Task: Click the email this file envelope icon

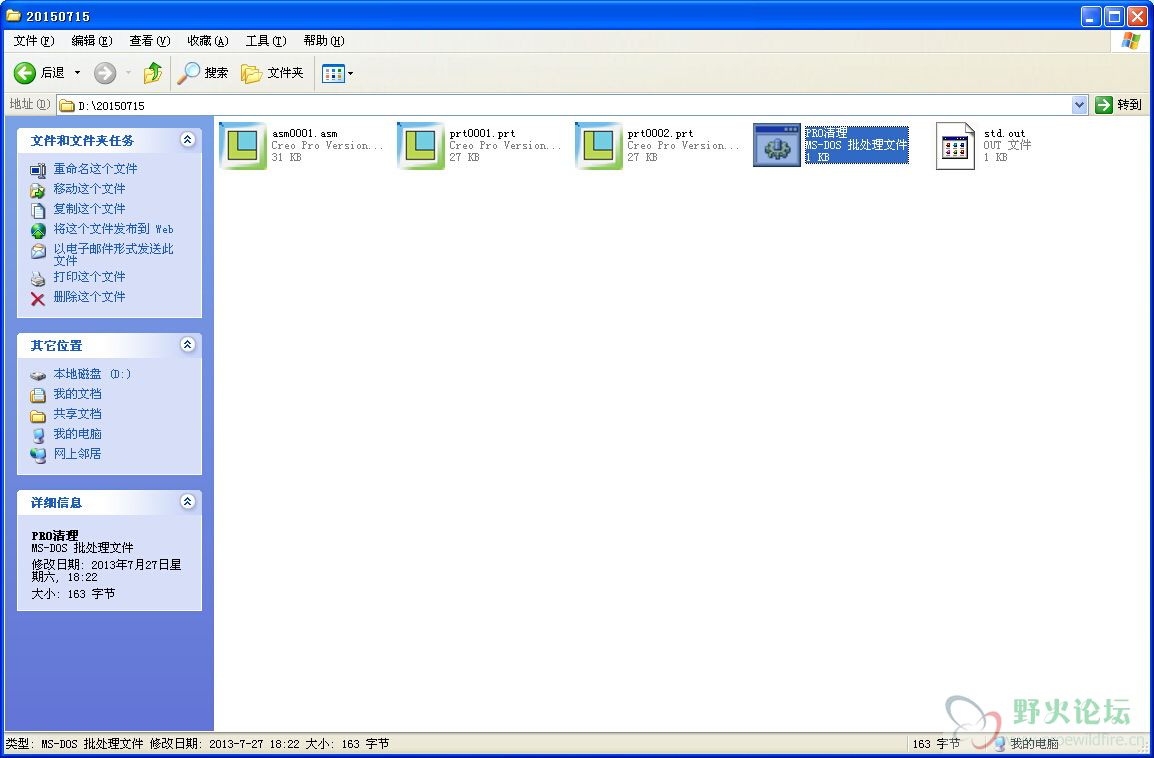Action: point(38,251)
